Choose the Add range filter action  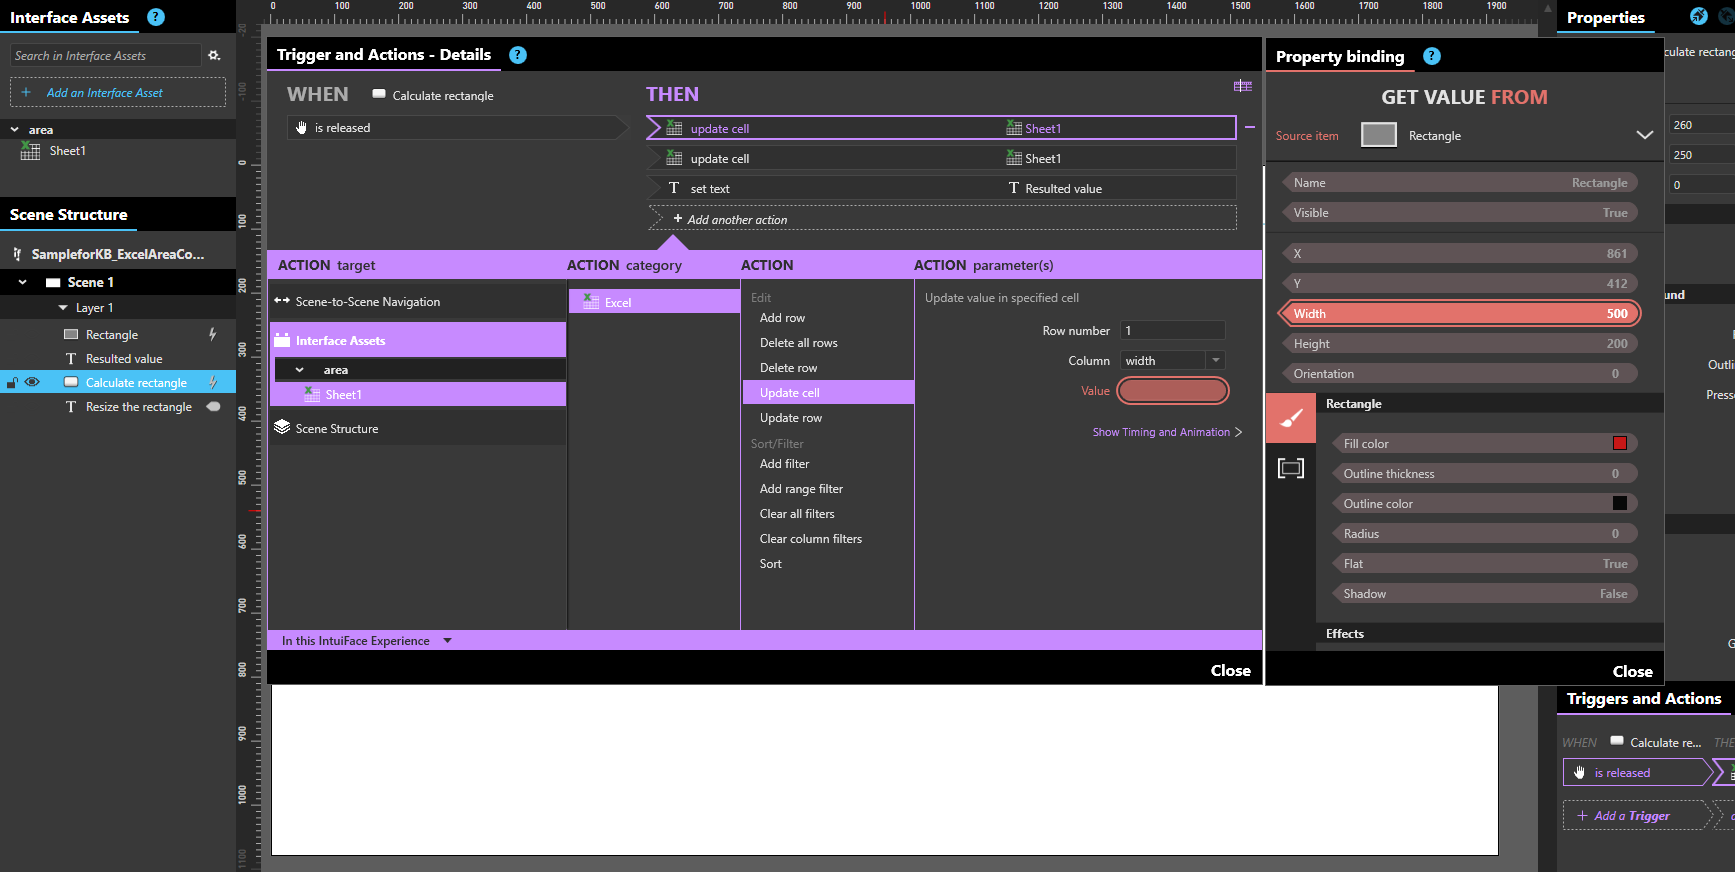(801, 489)
